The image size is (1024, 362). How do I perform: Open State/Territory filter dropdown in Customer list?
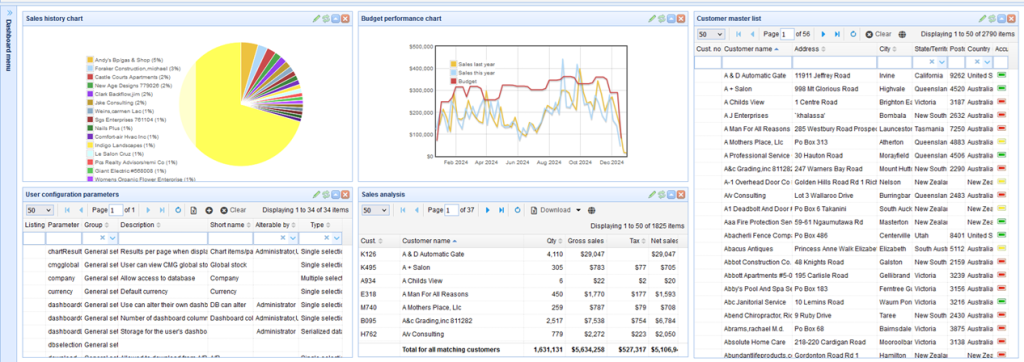pyautogui.click(x=941, y=62)
